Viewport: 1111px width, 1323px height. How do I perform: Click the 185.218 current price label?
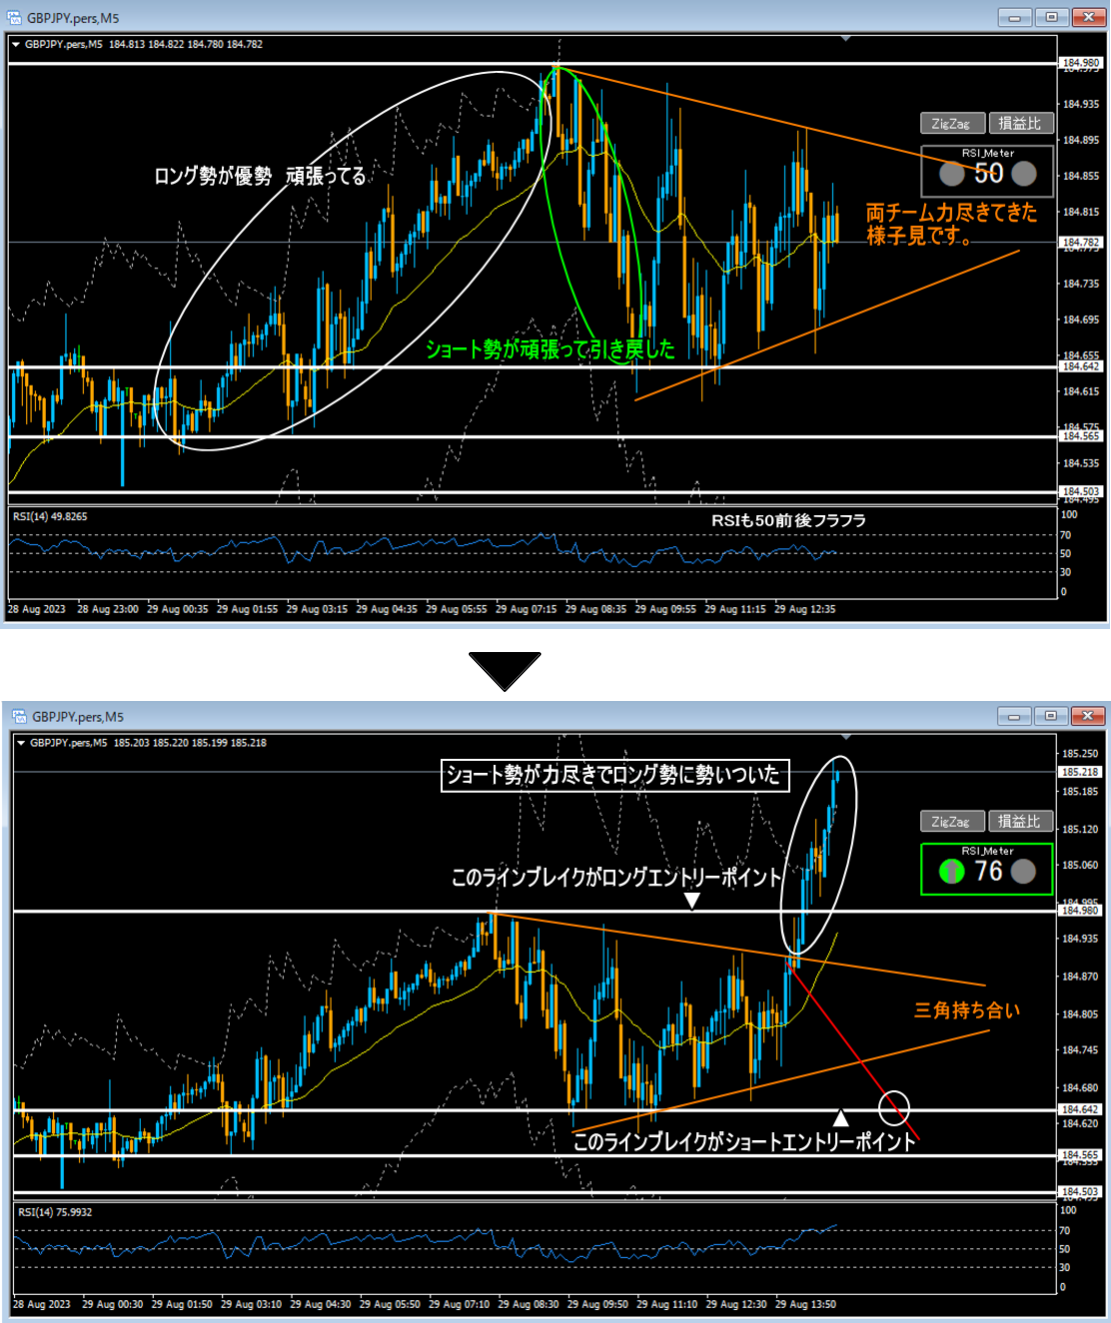[1080, 772]
